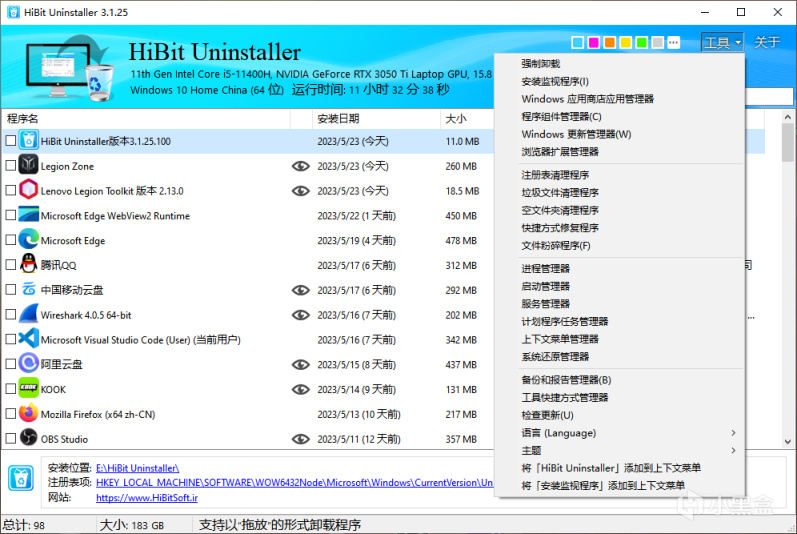Viewport: 797px width, 534px height.
Task: Open the HKEY_LOCAL_MACHINE registry link
Action: 294,483
